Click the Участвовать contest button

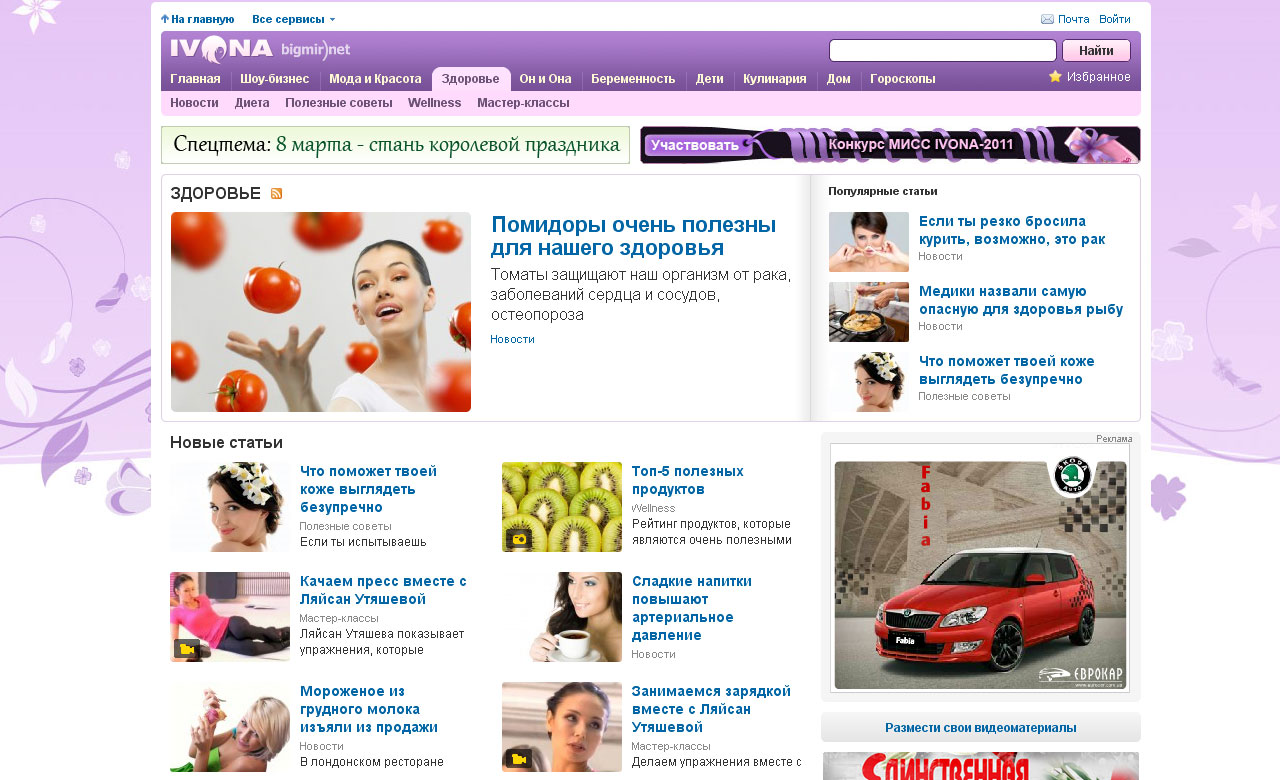(x=698, y=145)
